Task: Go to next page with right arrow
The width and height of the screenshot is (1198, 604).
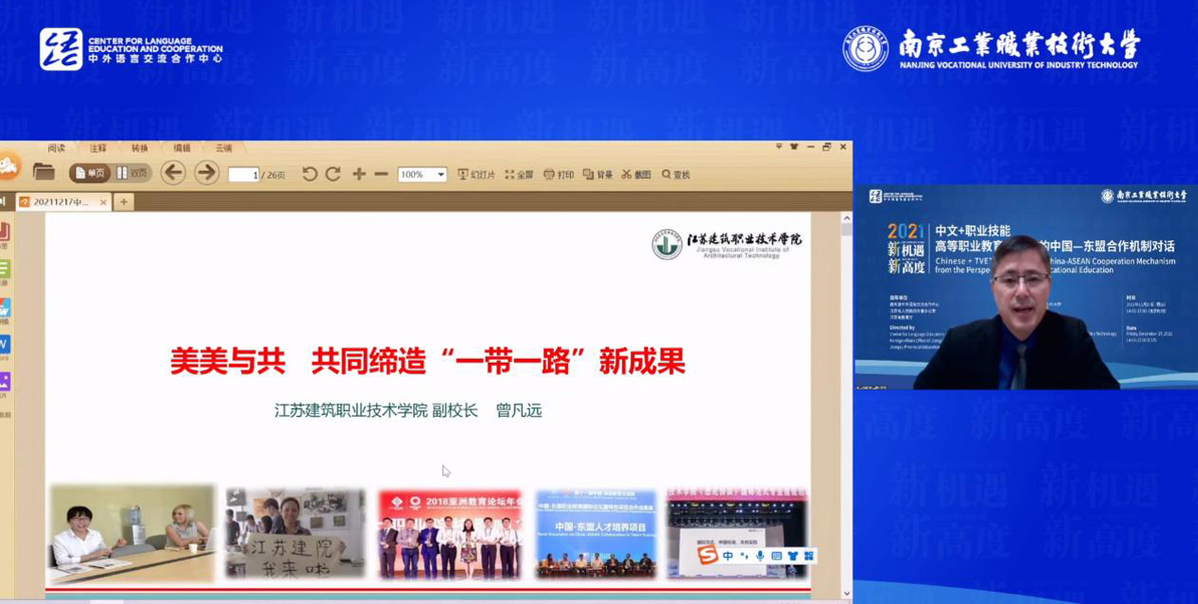Action: 206,173
